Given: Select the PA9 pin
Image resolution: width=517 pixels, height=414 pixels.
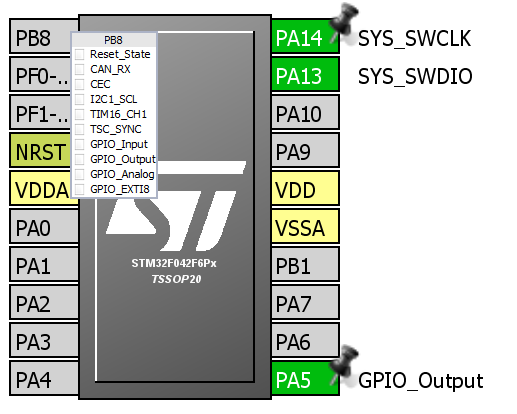Looking at the screenshot, I should click(x=305, y=150).
